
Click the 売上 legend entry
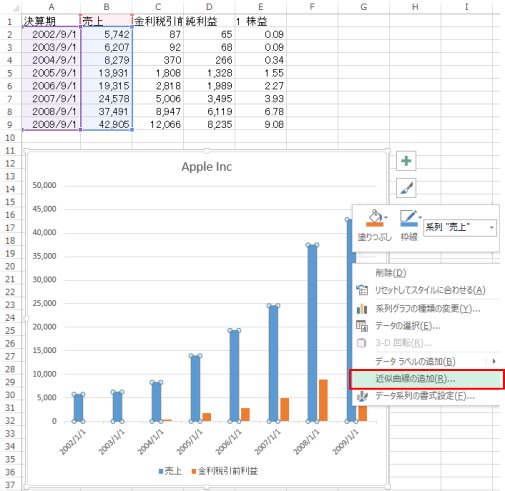pos(170,471)
